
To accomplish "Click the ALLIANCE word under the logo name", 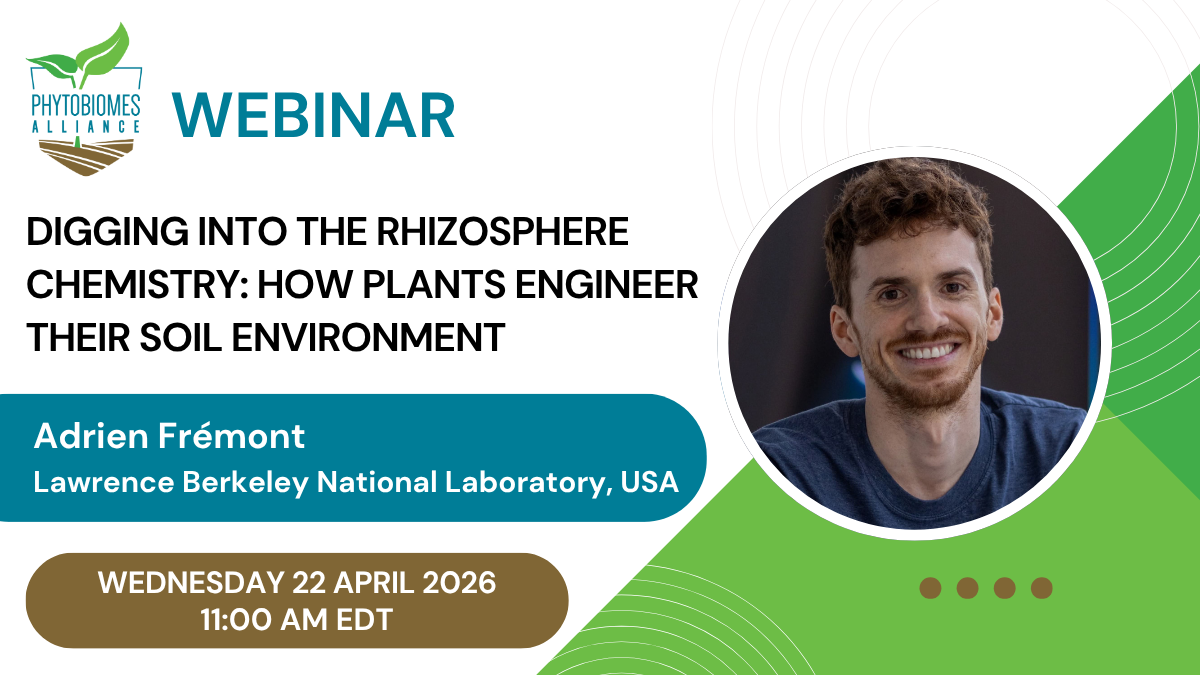I will pos(85,125).
